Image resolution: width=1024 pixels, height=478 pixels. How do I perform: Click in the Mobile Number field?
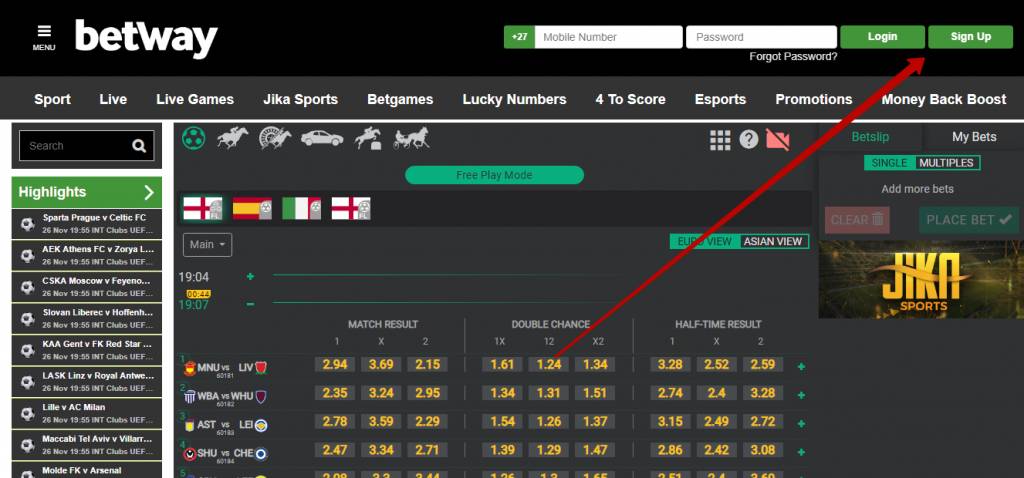pyautogui.click(x=608, y=37)
